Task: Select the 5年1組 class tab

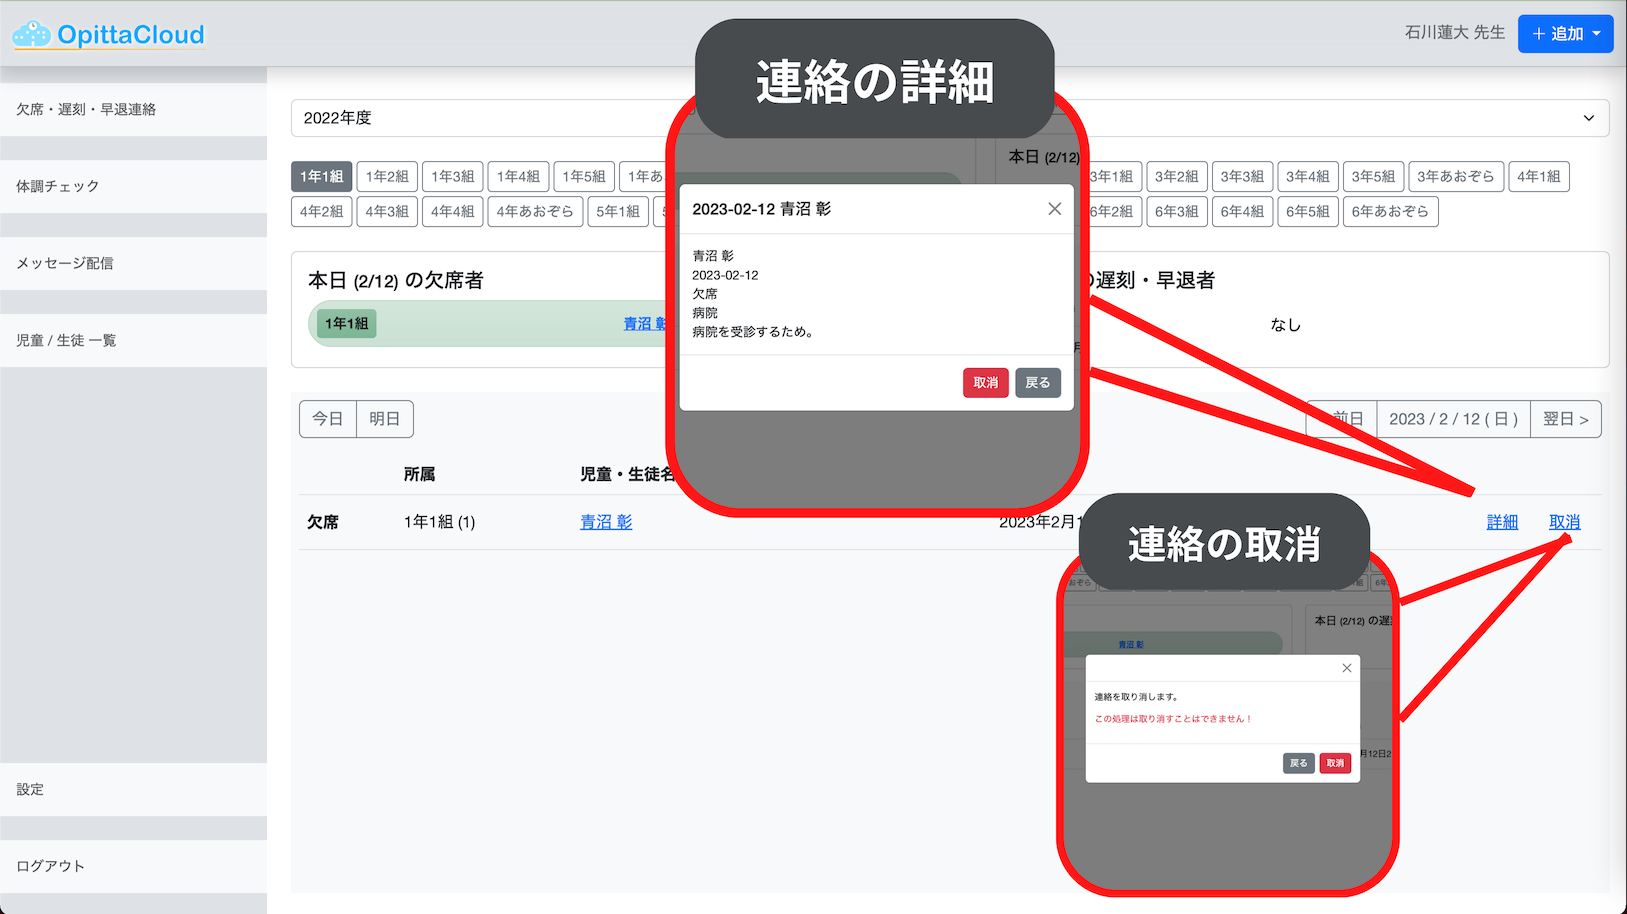Action: [618, 211]
